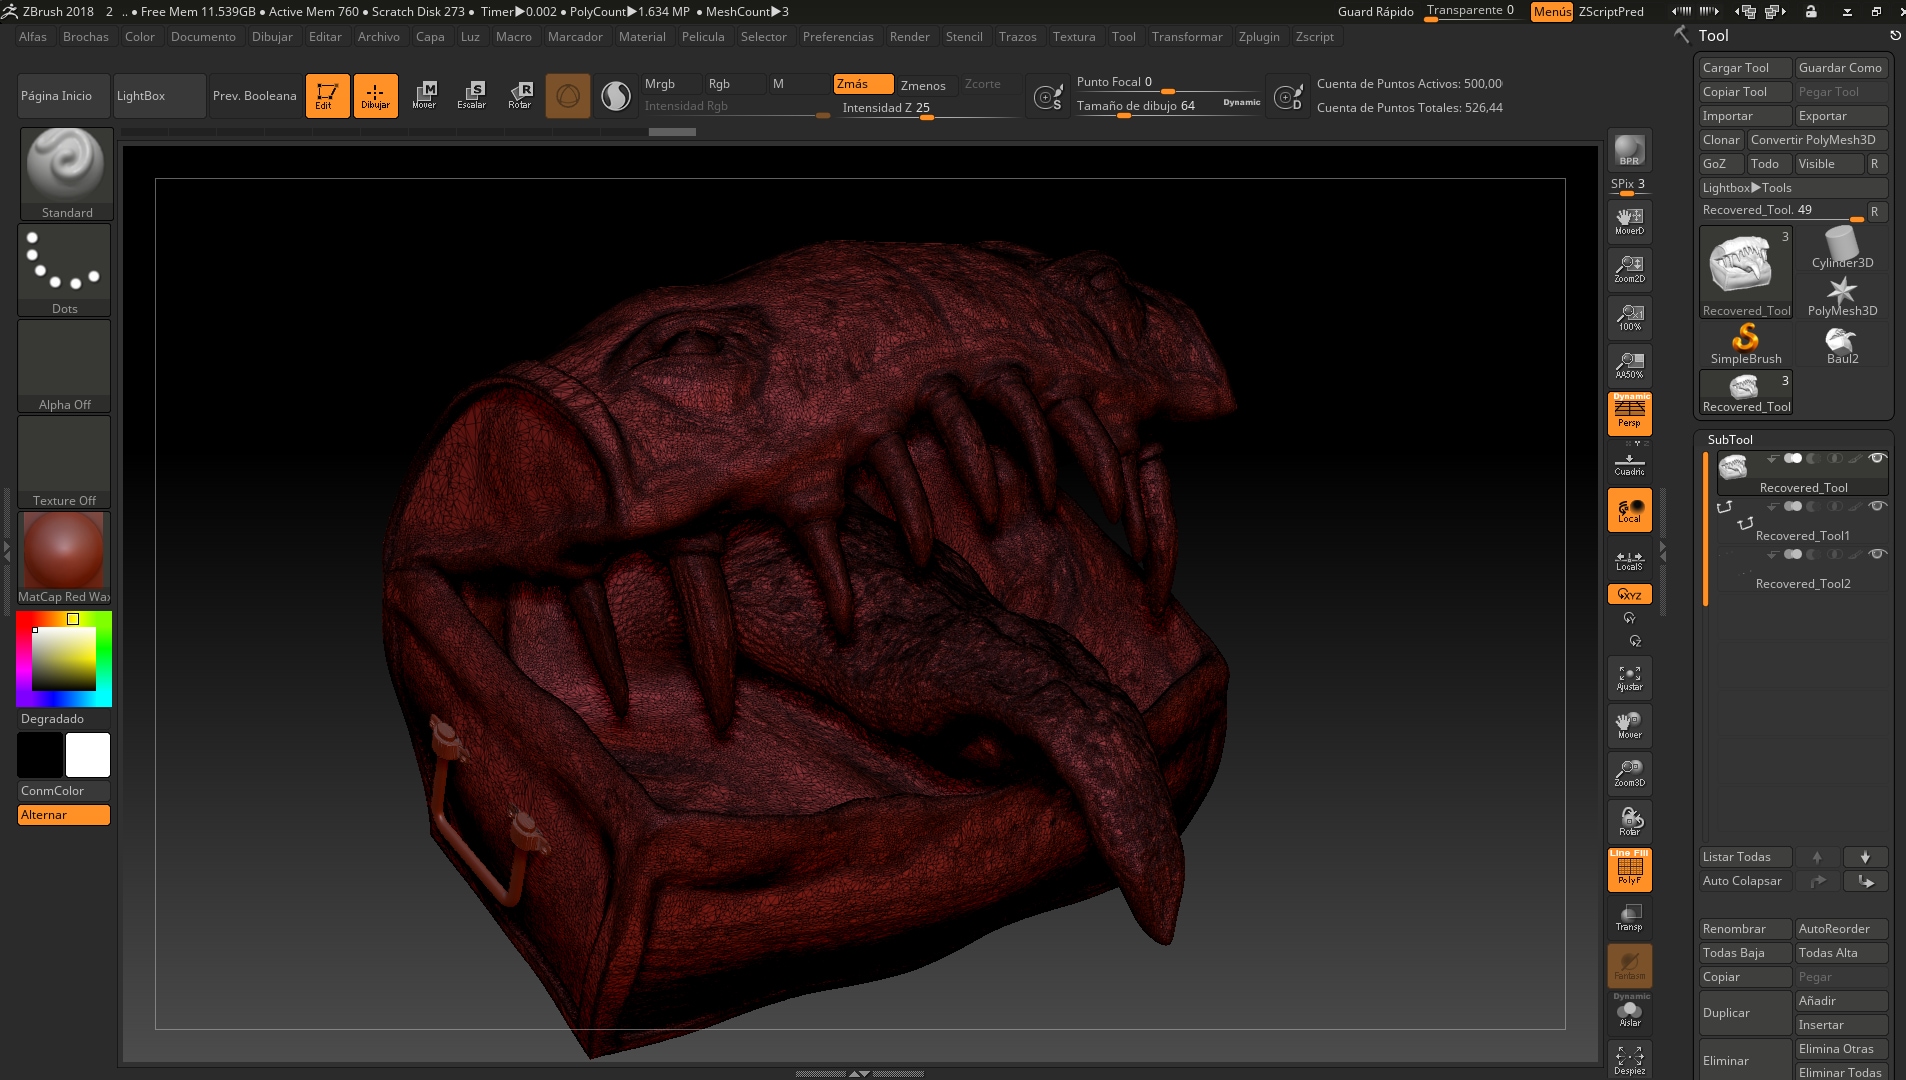The width and height of the screenshot is (1906, 1080).
Task: Click the Ajustar frame mesh icon
Action: click(1629, 678)
